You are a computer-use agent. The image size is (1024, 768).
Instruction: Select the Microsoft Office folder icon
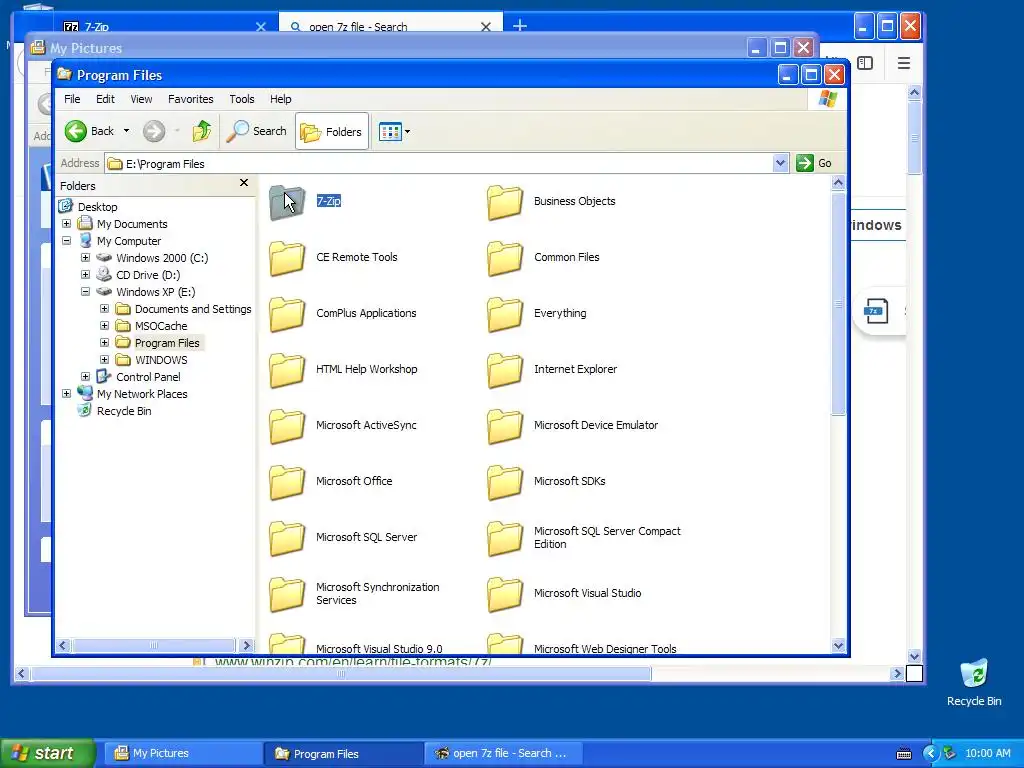click(287, 483)
